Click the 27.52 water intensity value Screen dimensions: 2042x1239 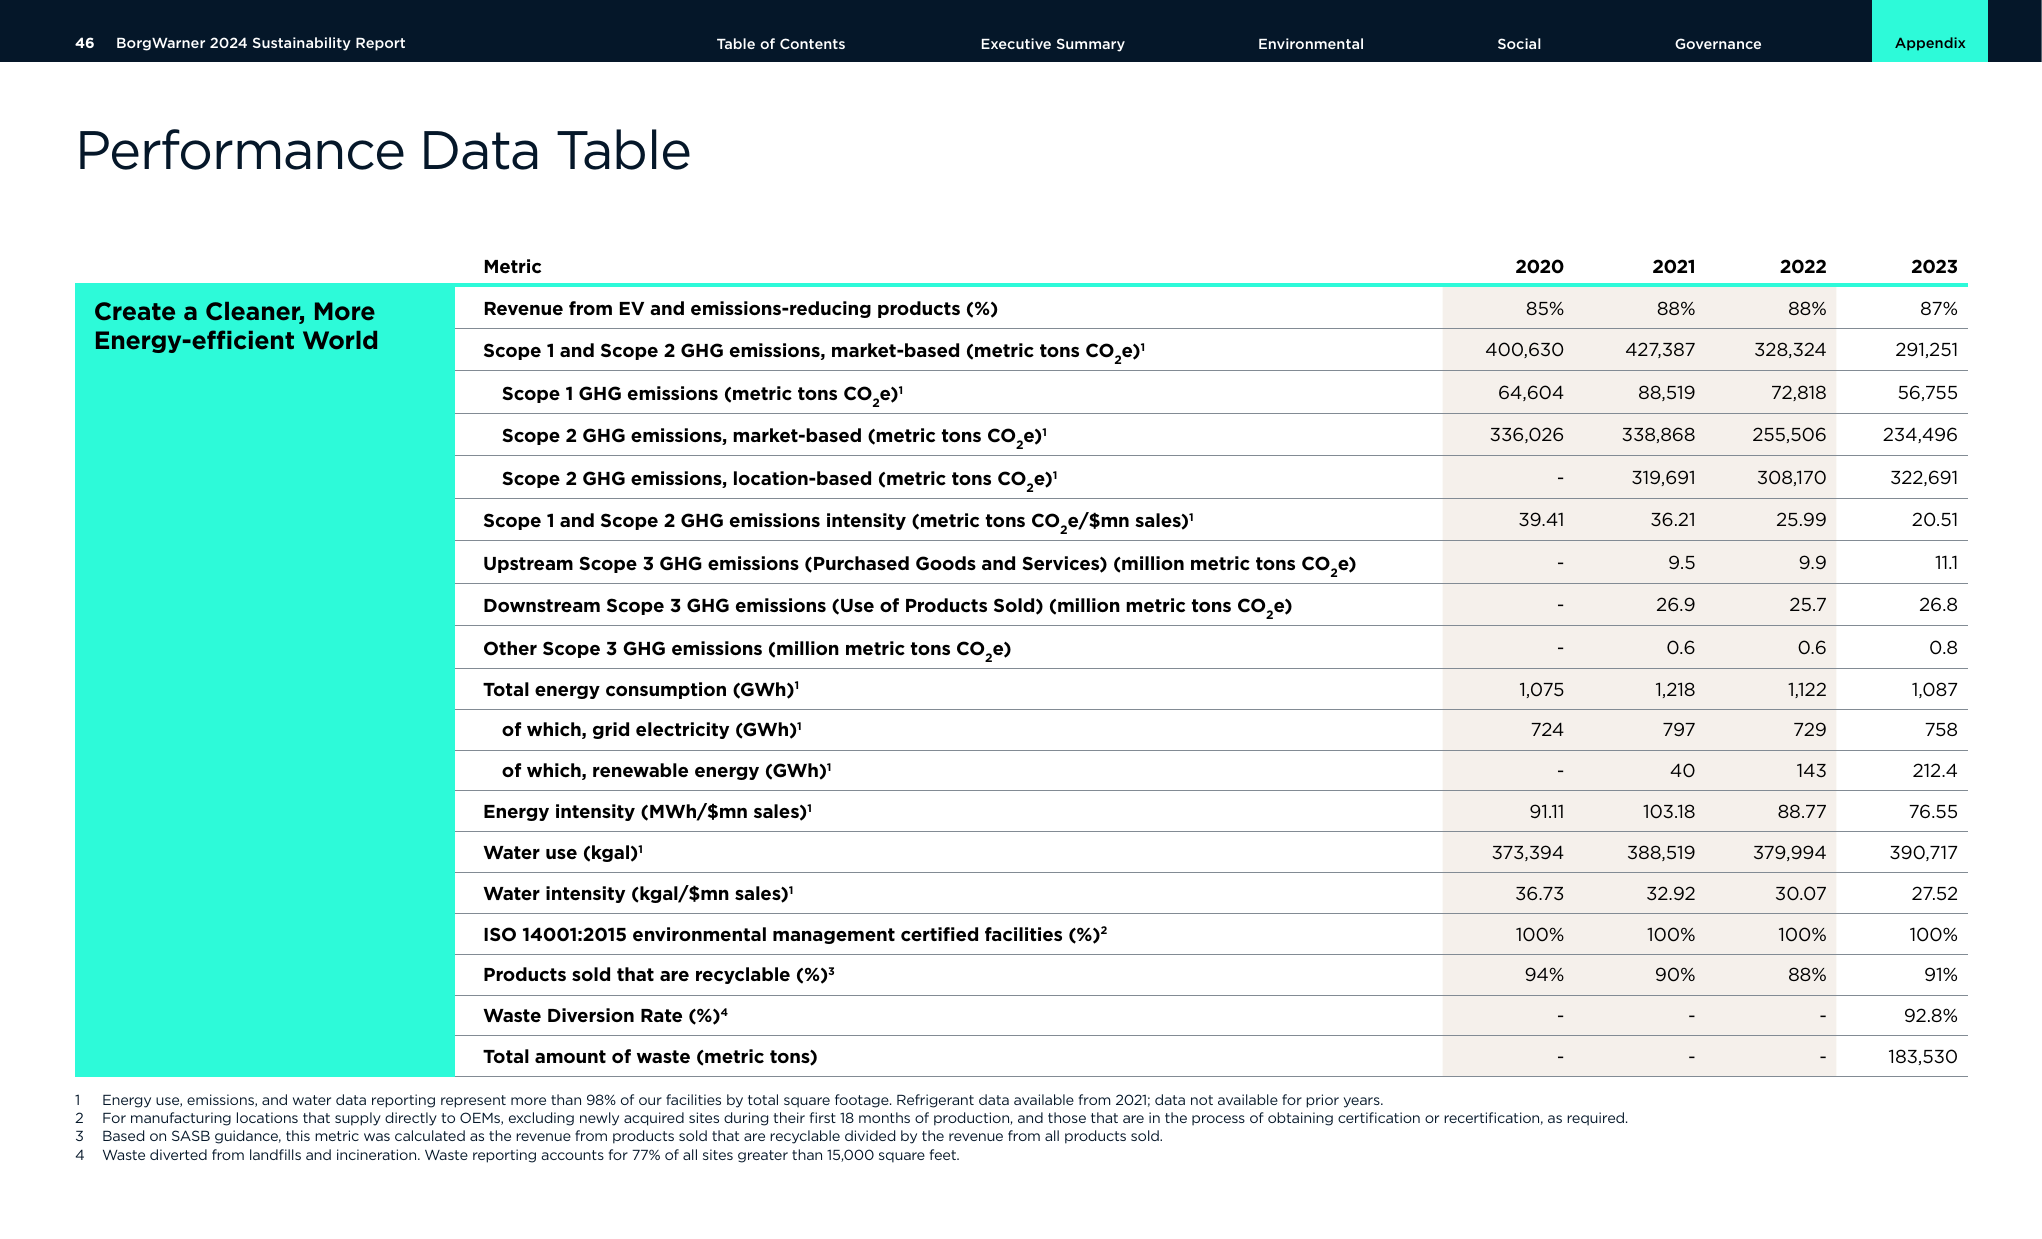point(1934,894)
